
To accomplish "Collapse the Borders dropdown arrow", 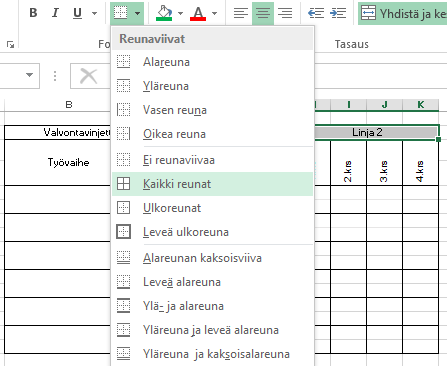I will [137, 13].
